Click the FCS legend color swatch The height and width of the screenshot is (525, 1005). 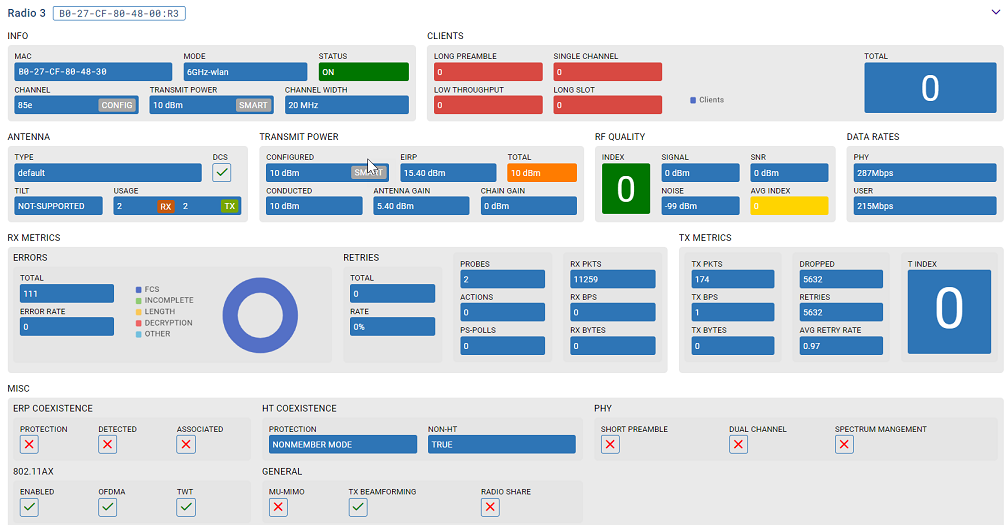(139, 289)
